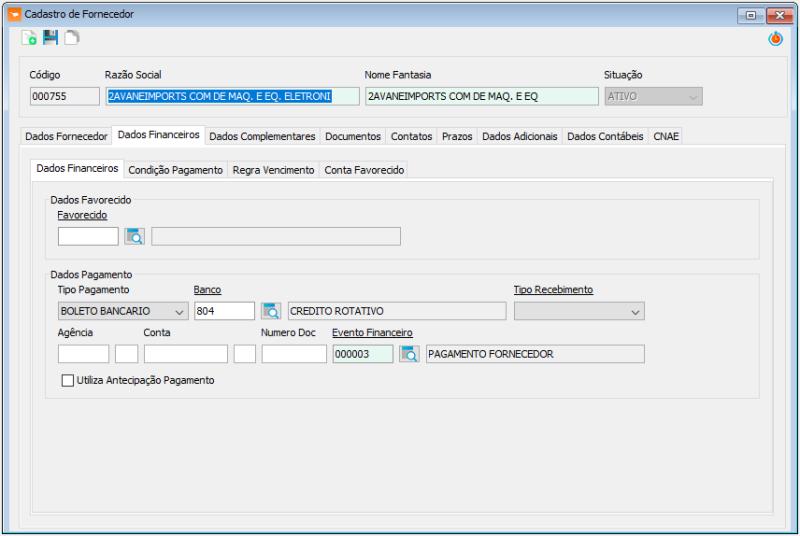Open Dados Complementares tab
Viewport: 800px width, 536px height.
tap(262, 137)
